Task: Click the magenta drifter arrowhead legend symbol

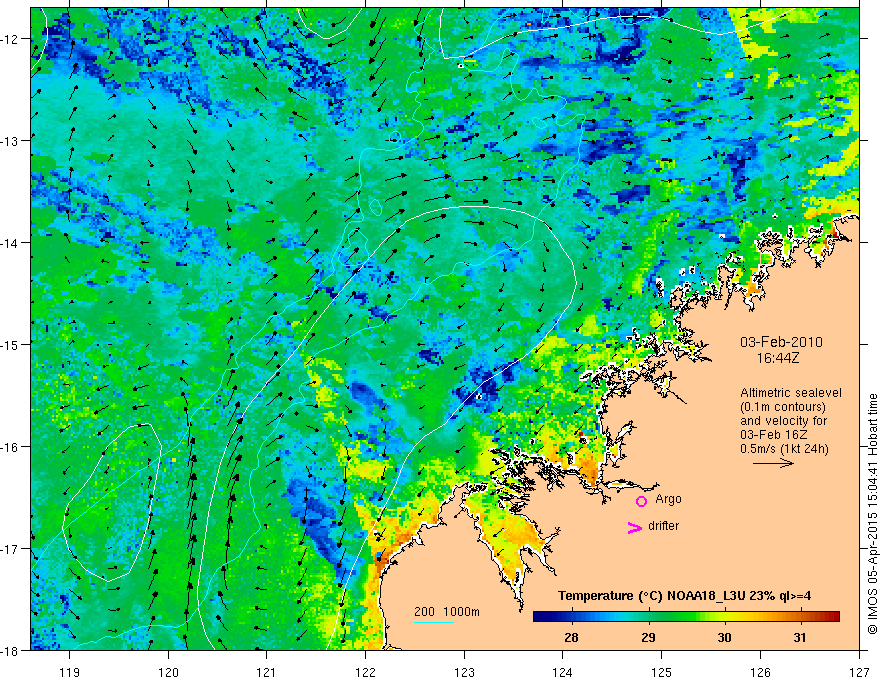Action: [x=635, y=527]
